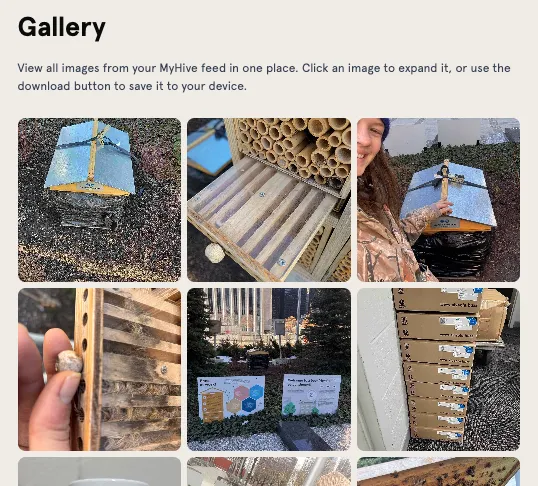
Task: Expand the bamboo tubes bee hotel photo
Action: pos(269,200)
